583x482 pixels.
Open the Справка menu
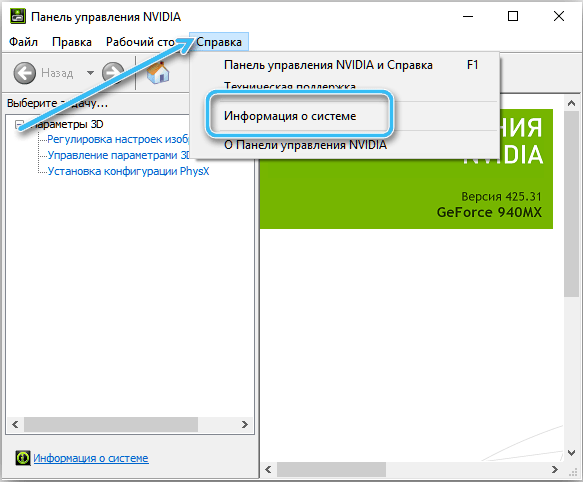[219, 42]
